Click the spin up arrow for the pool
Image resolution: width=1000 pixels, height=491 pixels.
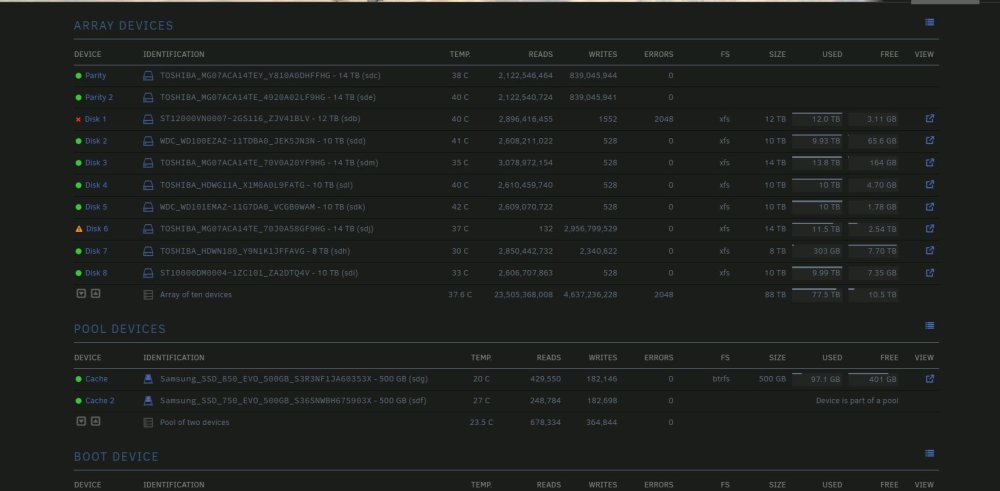[x=95, y=421]
